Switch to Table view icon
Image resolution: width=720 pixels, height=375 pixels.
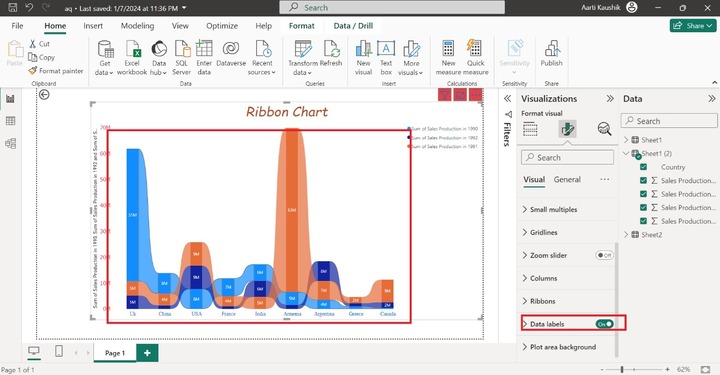[10, 121]
